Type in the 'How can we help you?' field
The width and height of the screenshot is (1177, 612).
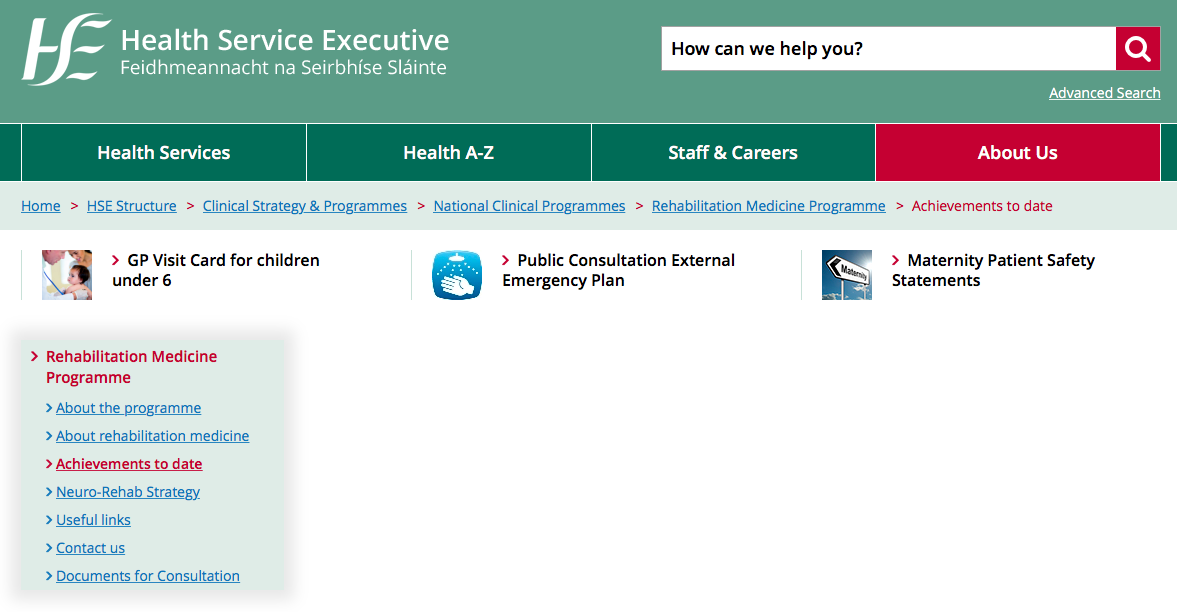coord(888,49)
